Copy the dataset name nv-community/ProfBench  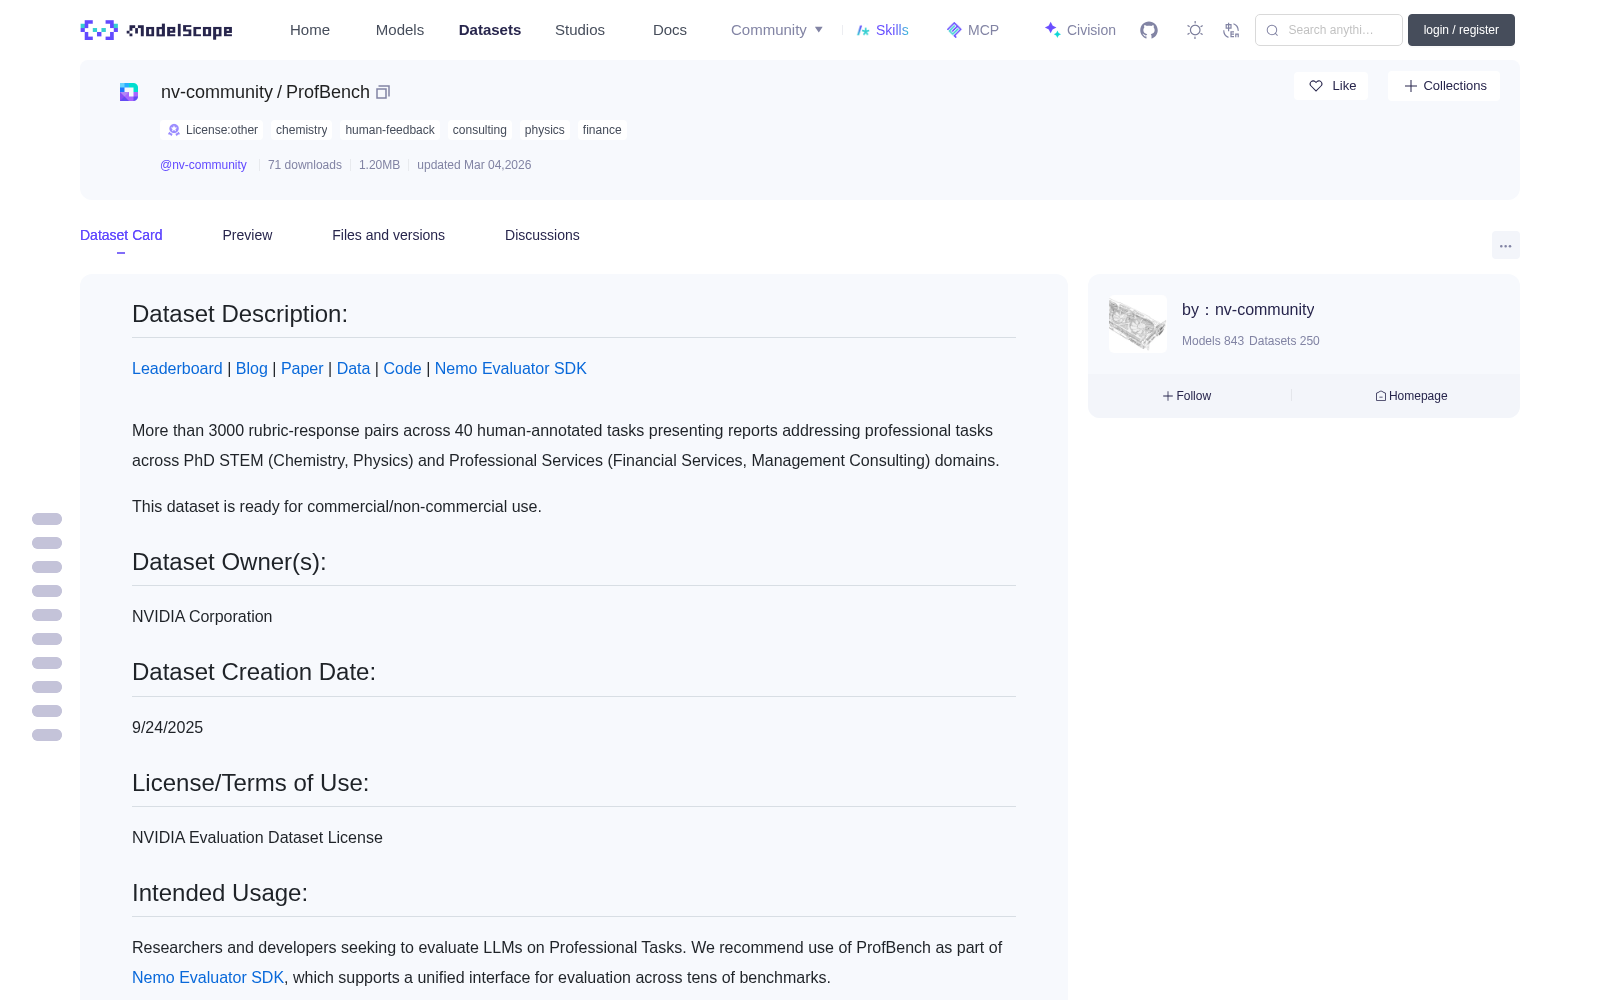383,92
